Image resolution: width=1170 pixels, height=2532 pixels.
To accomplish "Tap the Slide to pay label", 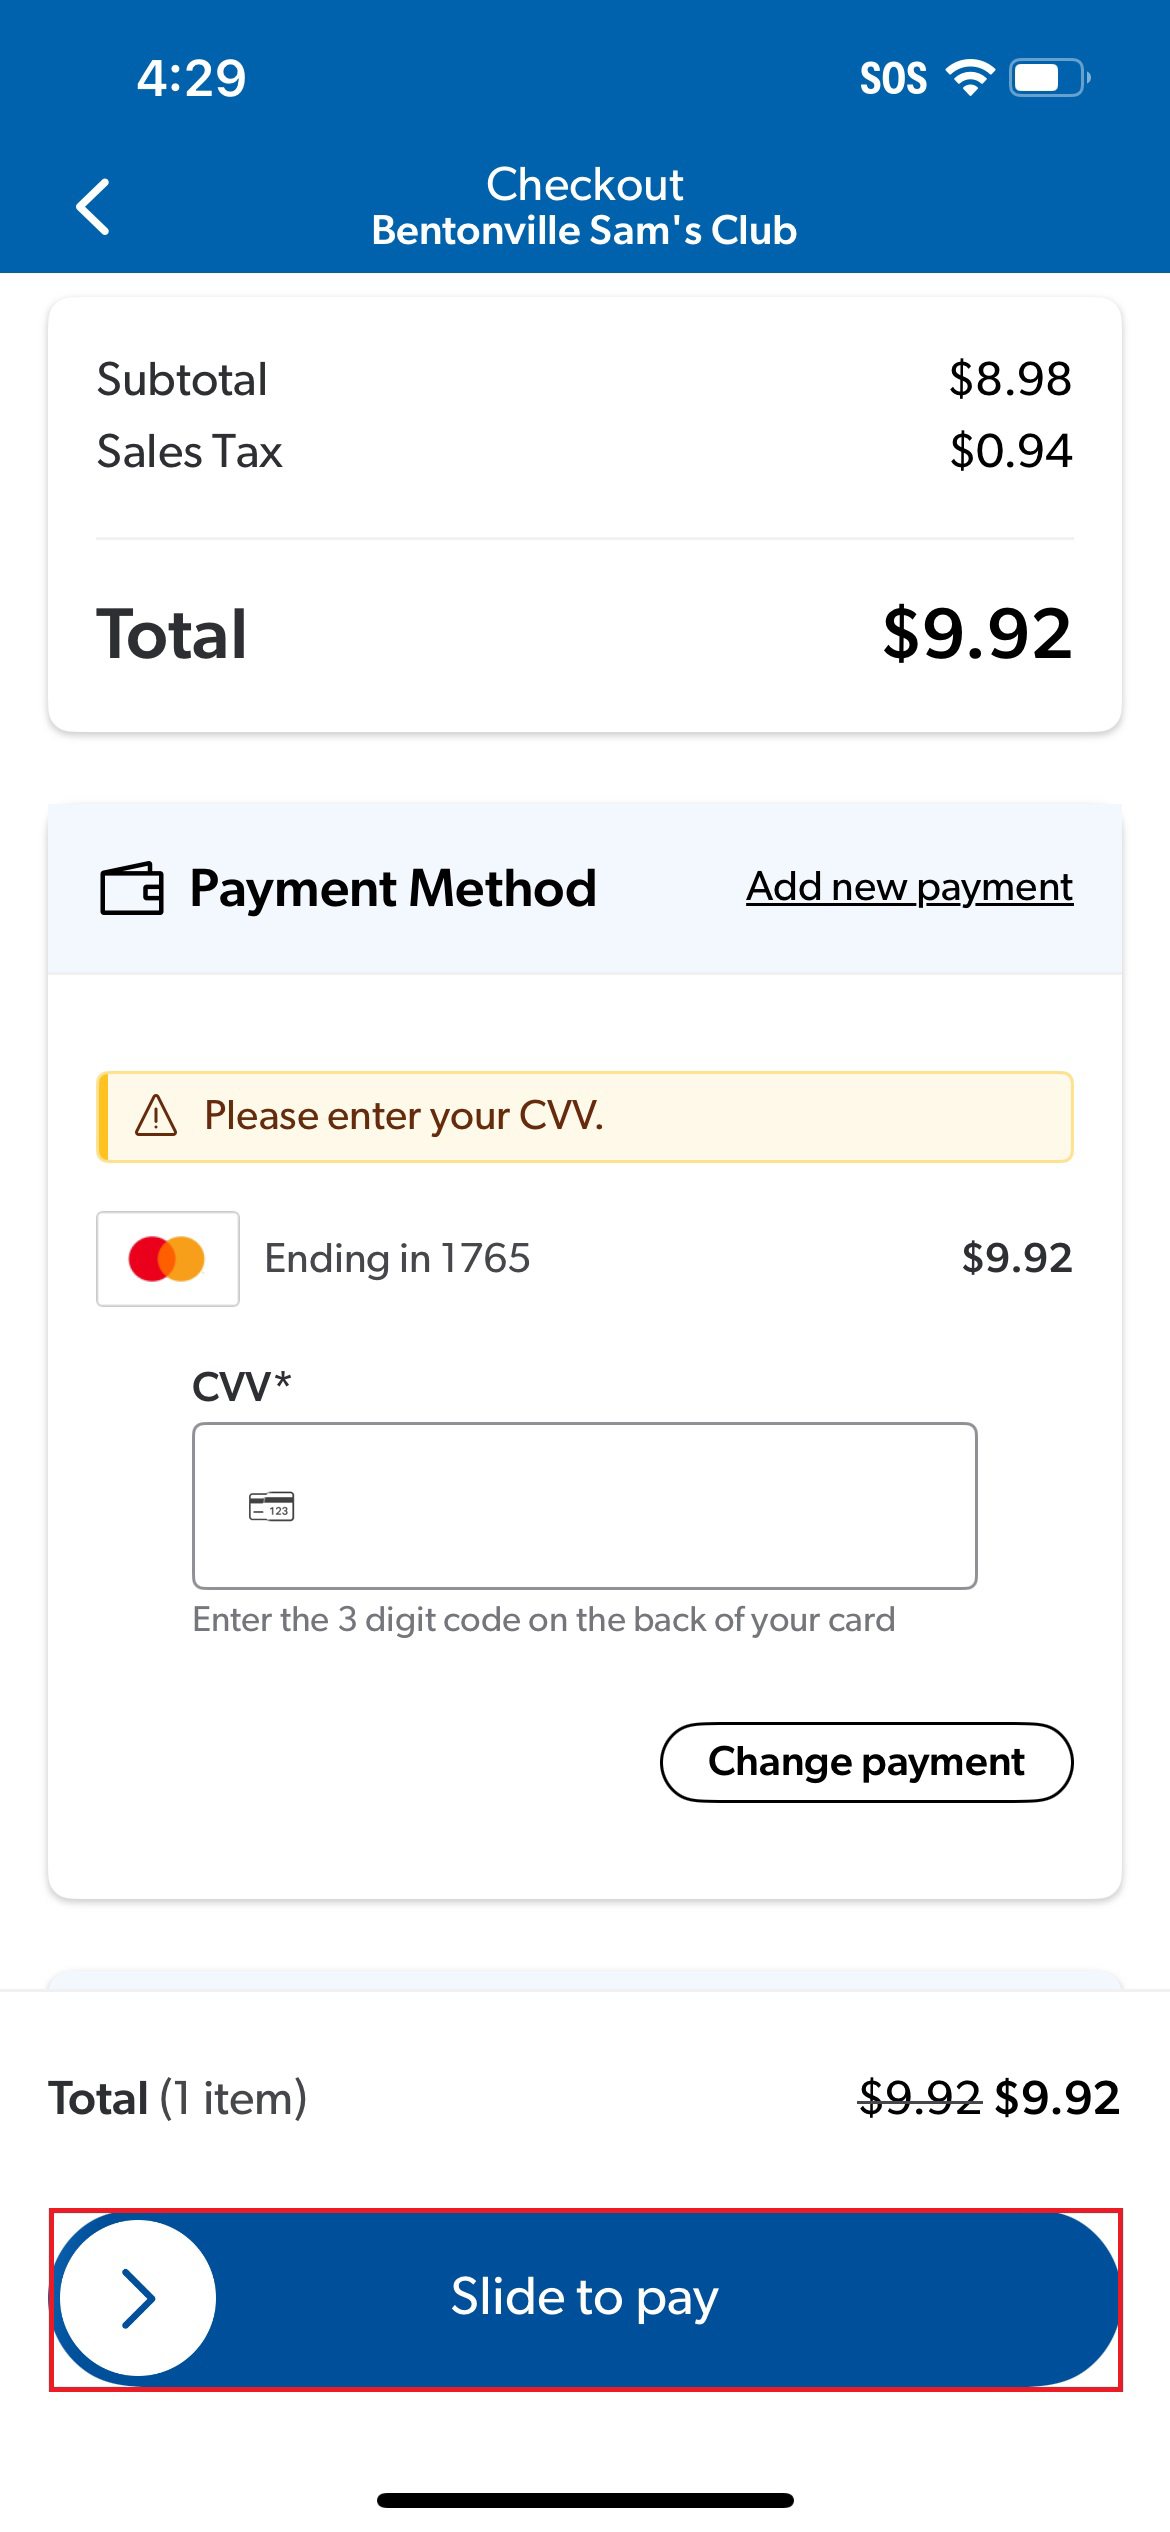I will click(585, 2296).
